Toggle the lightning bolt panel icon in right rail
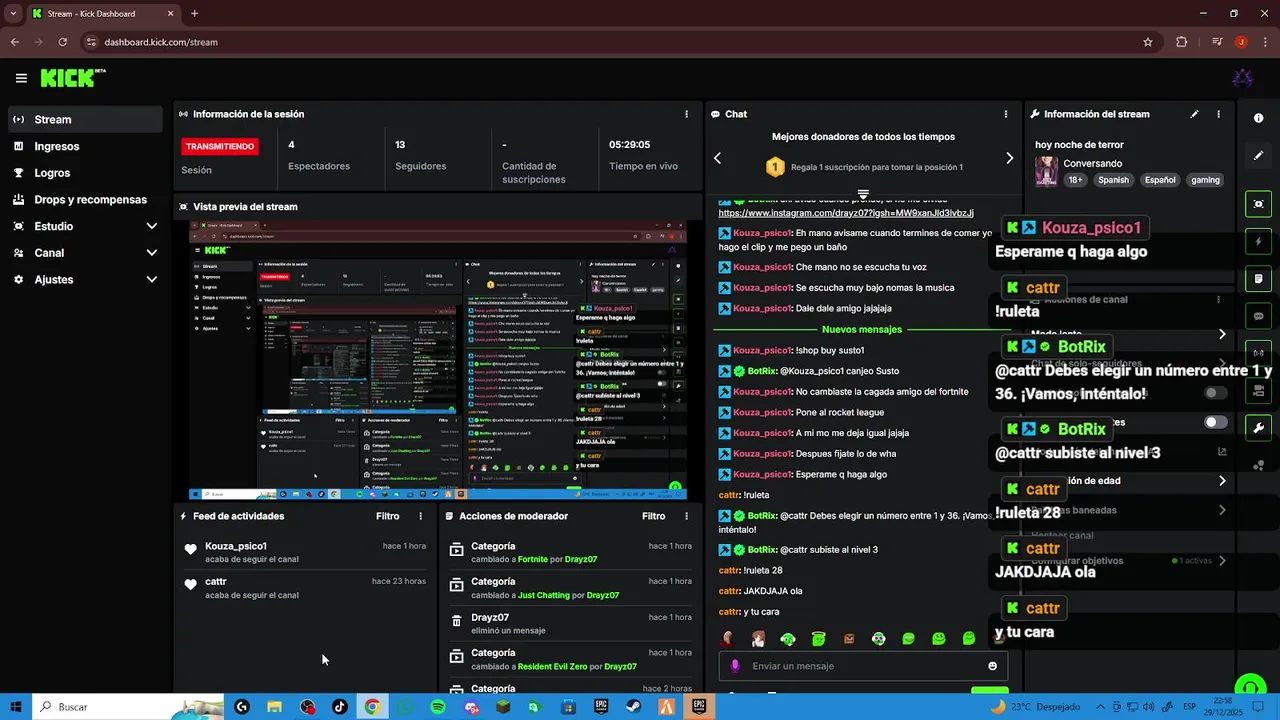The height and width of the screenshot is (720, 1280). pyautogui.click(x=1258, y=241)
